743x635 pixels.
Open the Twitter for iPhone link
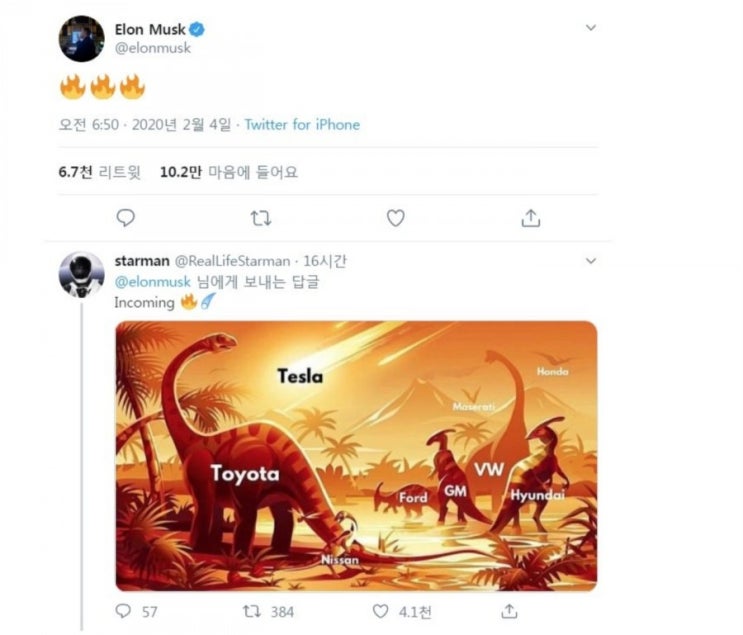click(302, 125)
